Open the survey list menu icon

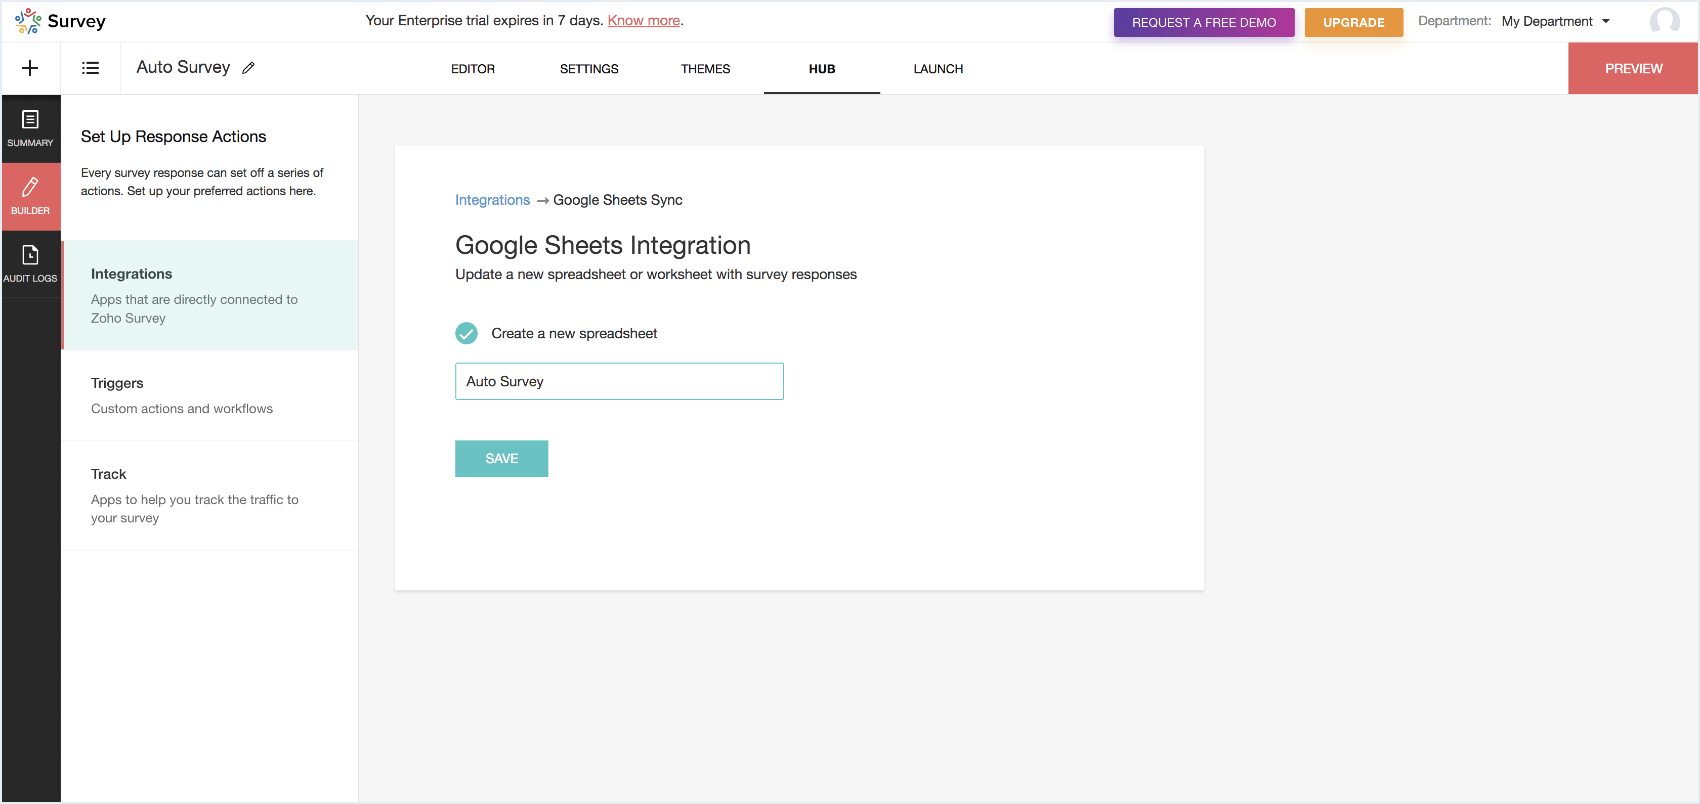point(90,68)
